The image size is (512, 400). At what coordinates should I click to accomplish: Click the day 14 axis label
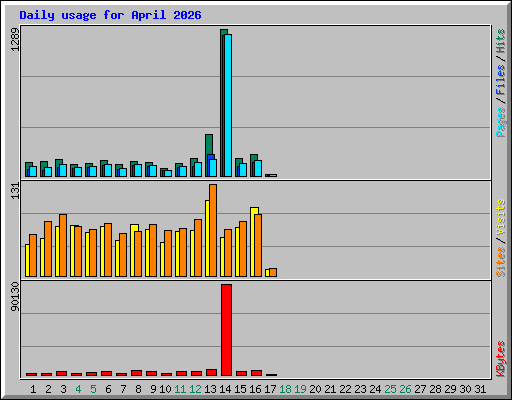(x=225, y=389)
